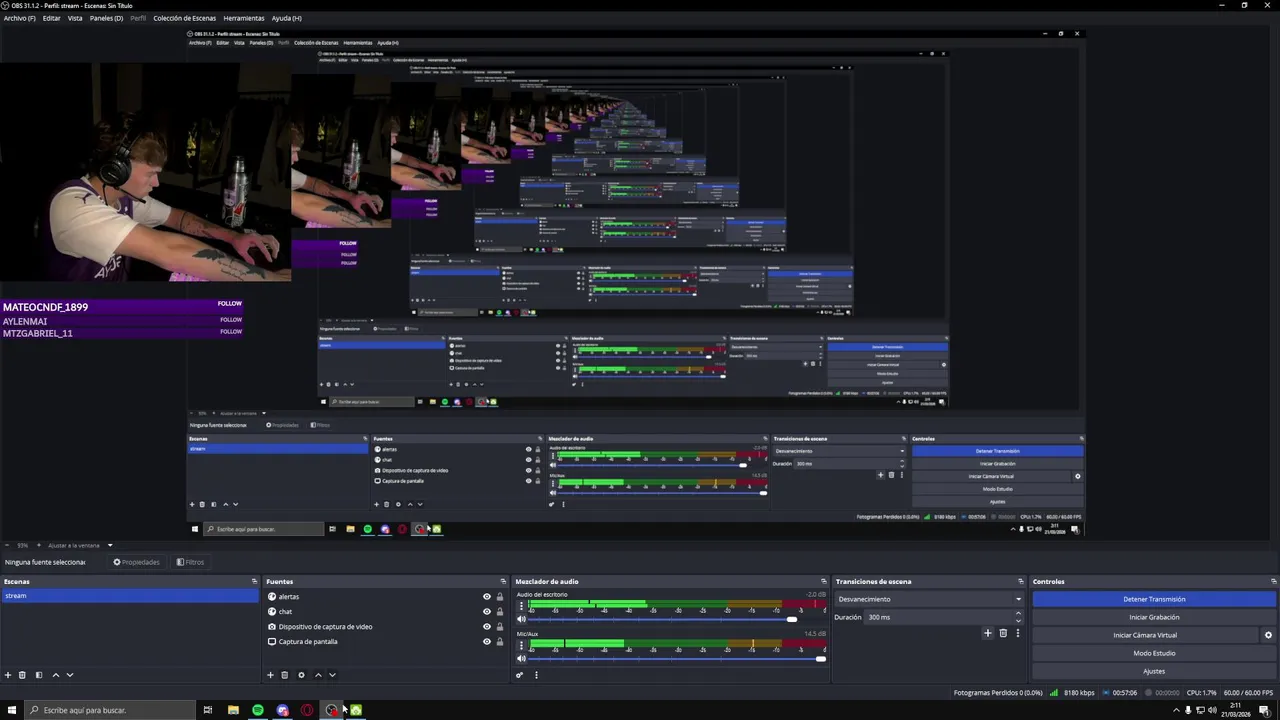Open the Vista menu
Image resolution: width=1280 pixels, height=720 pixels.
tap(75, 18)
